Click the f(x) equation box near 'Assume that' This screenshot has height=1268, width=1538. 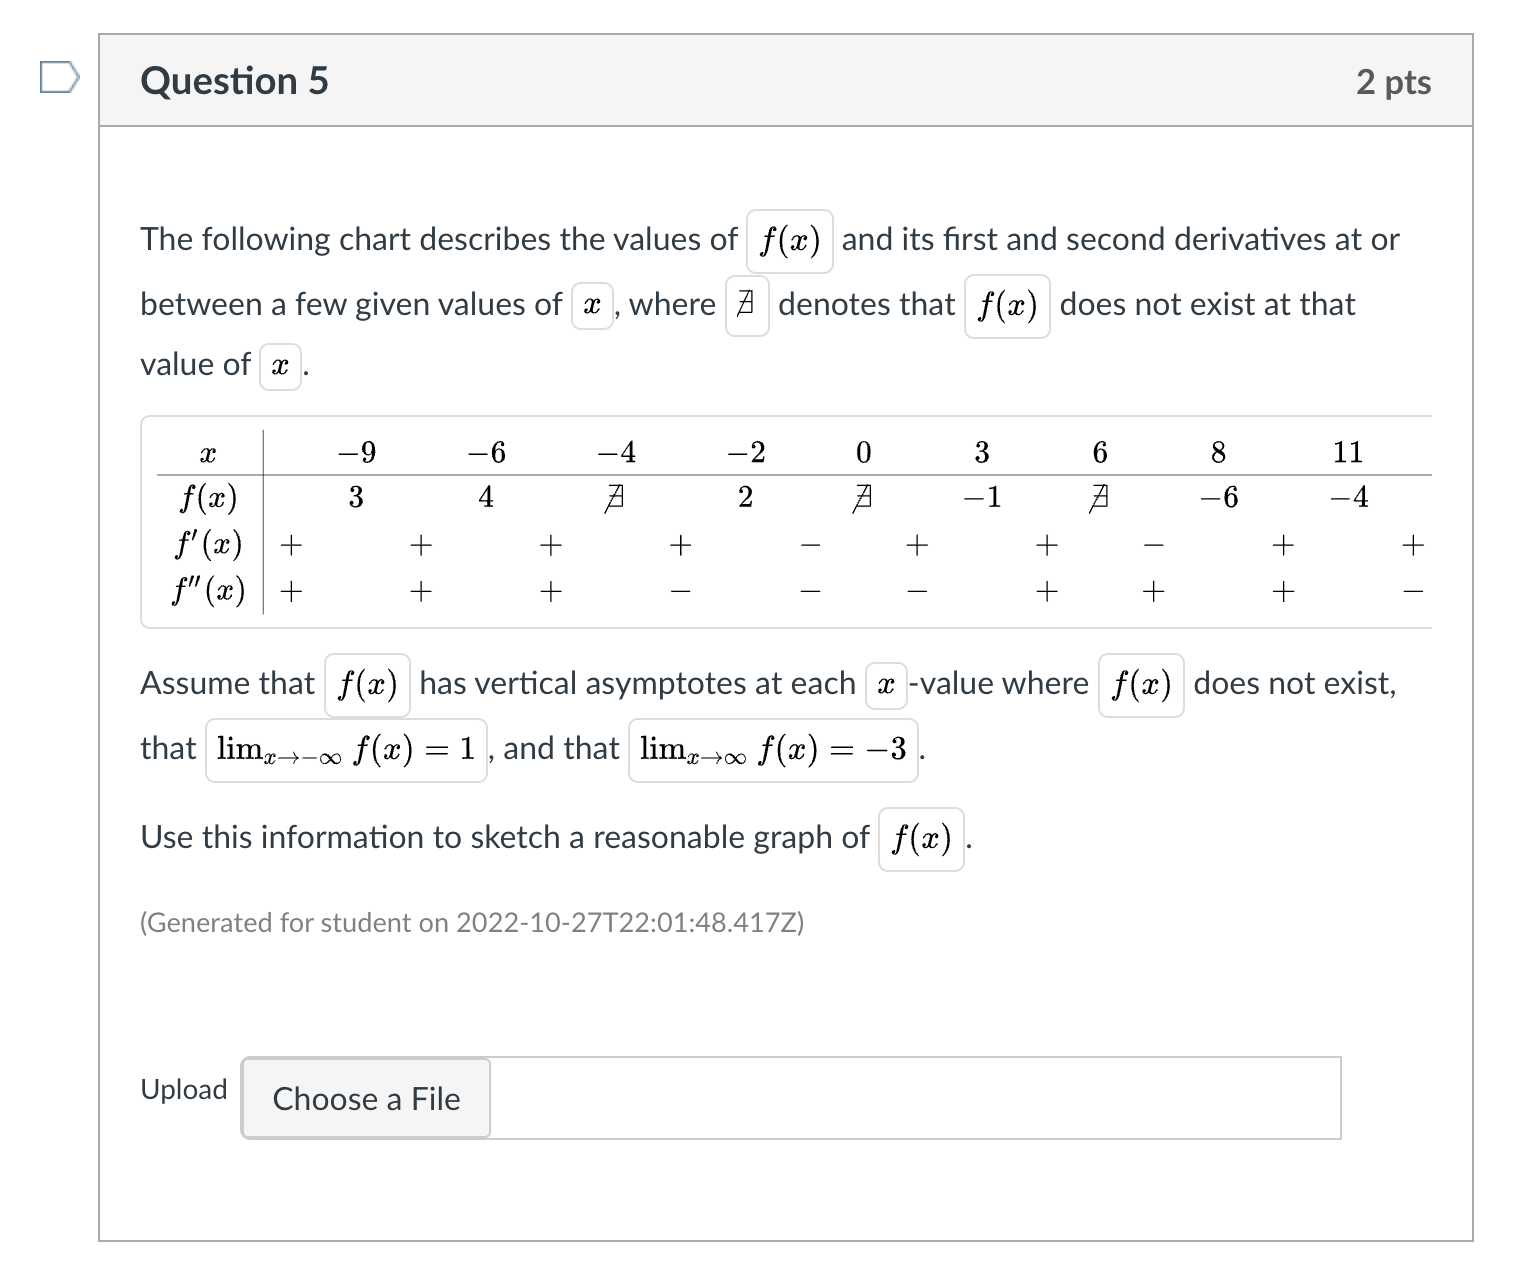coord(366,687)
